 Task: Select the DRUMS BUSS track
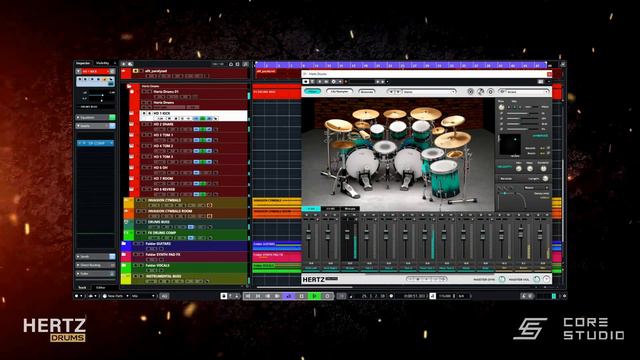click(x=191, y=224)
